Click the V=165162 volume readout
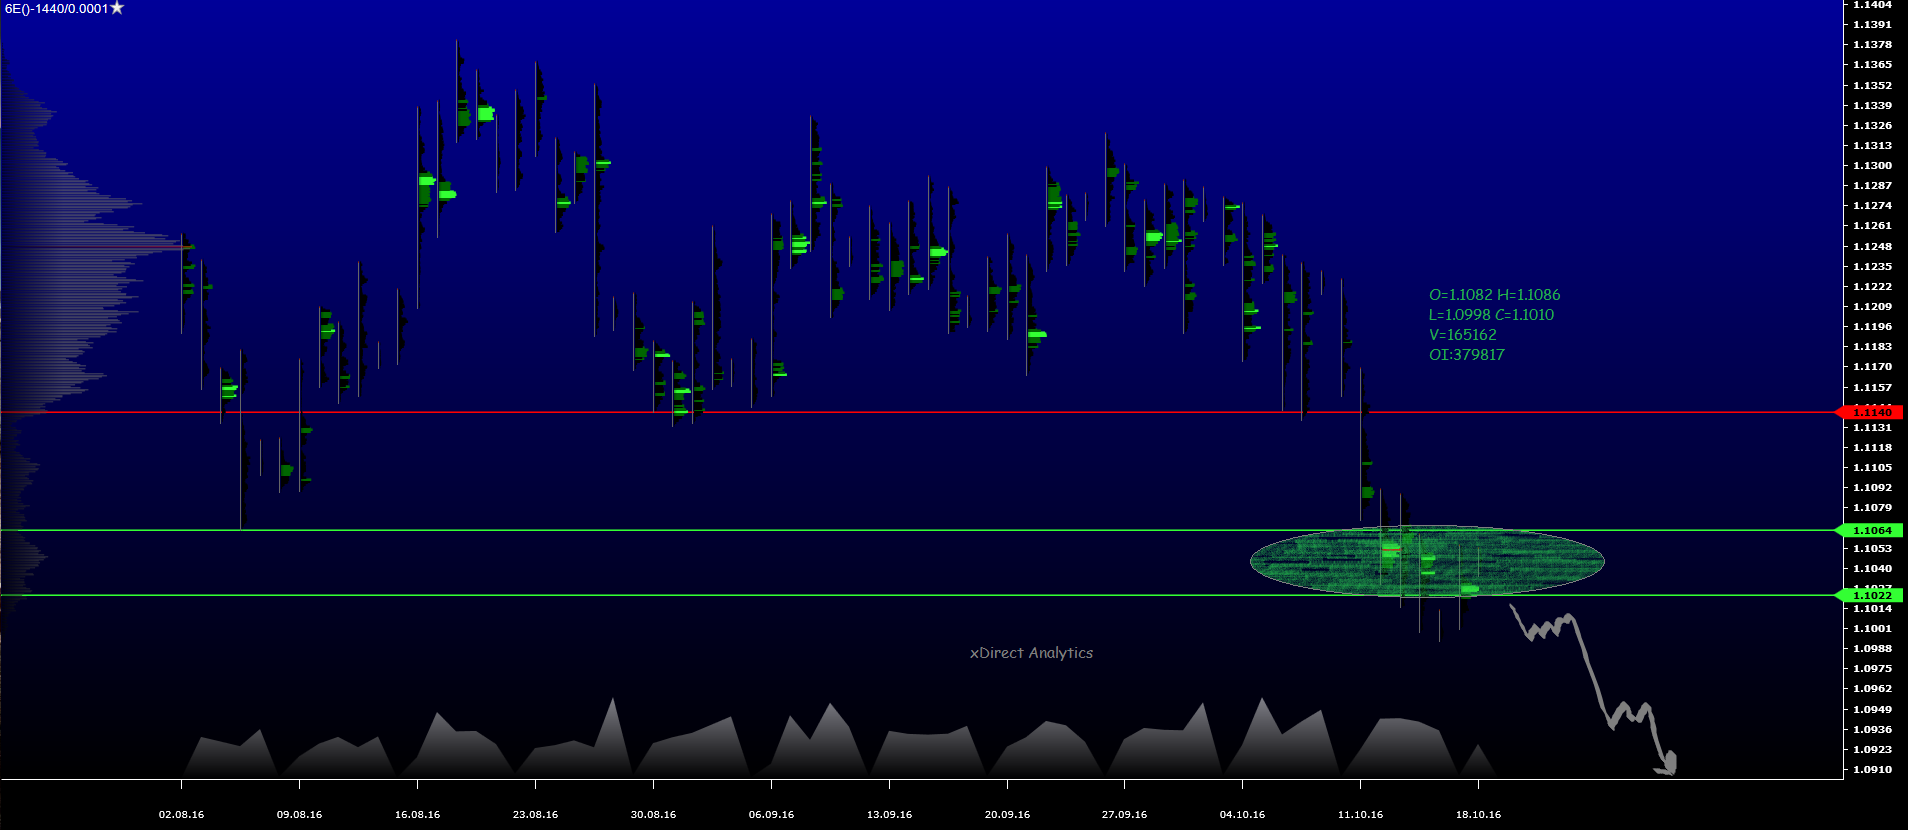 [x=1462, y=335]
